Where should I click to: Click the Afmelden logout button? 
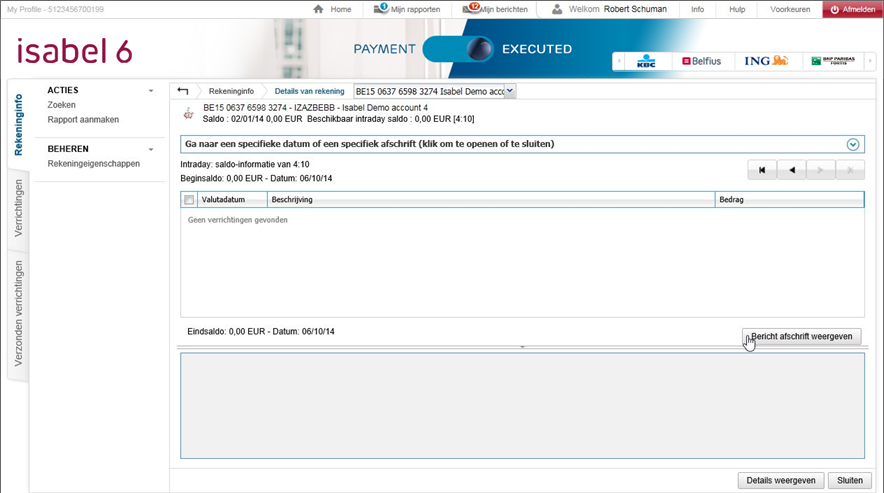852,9
